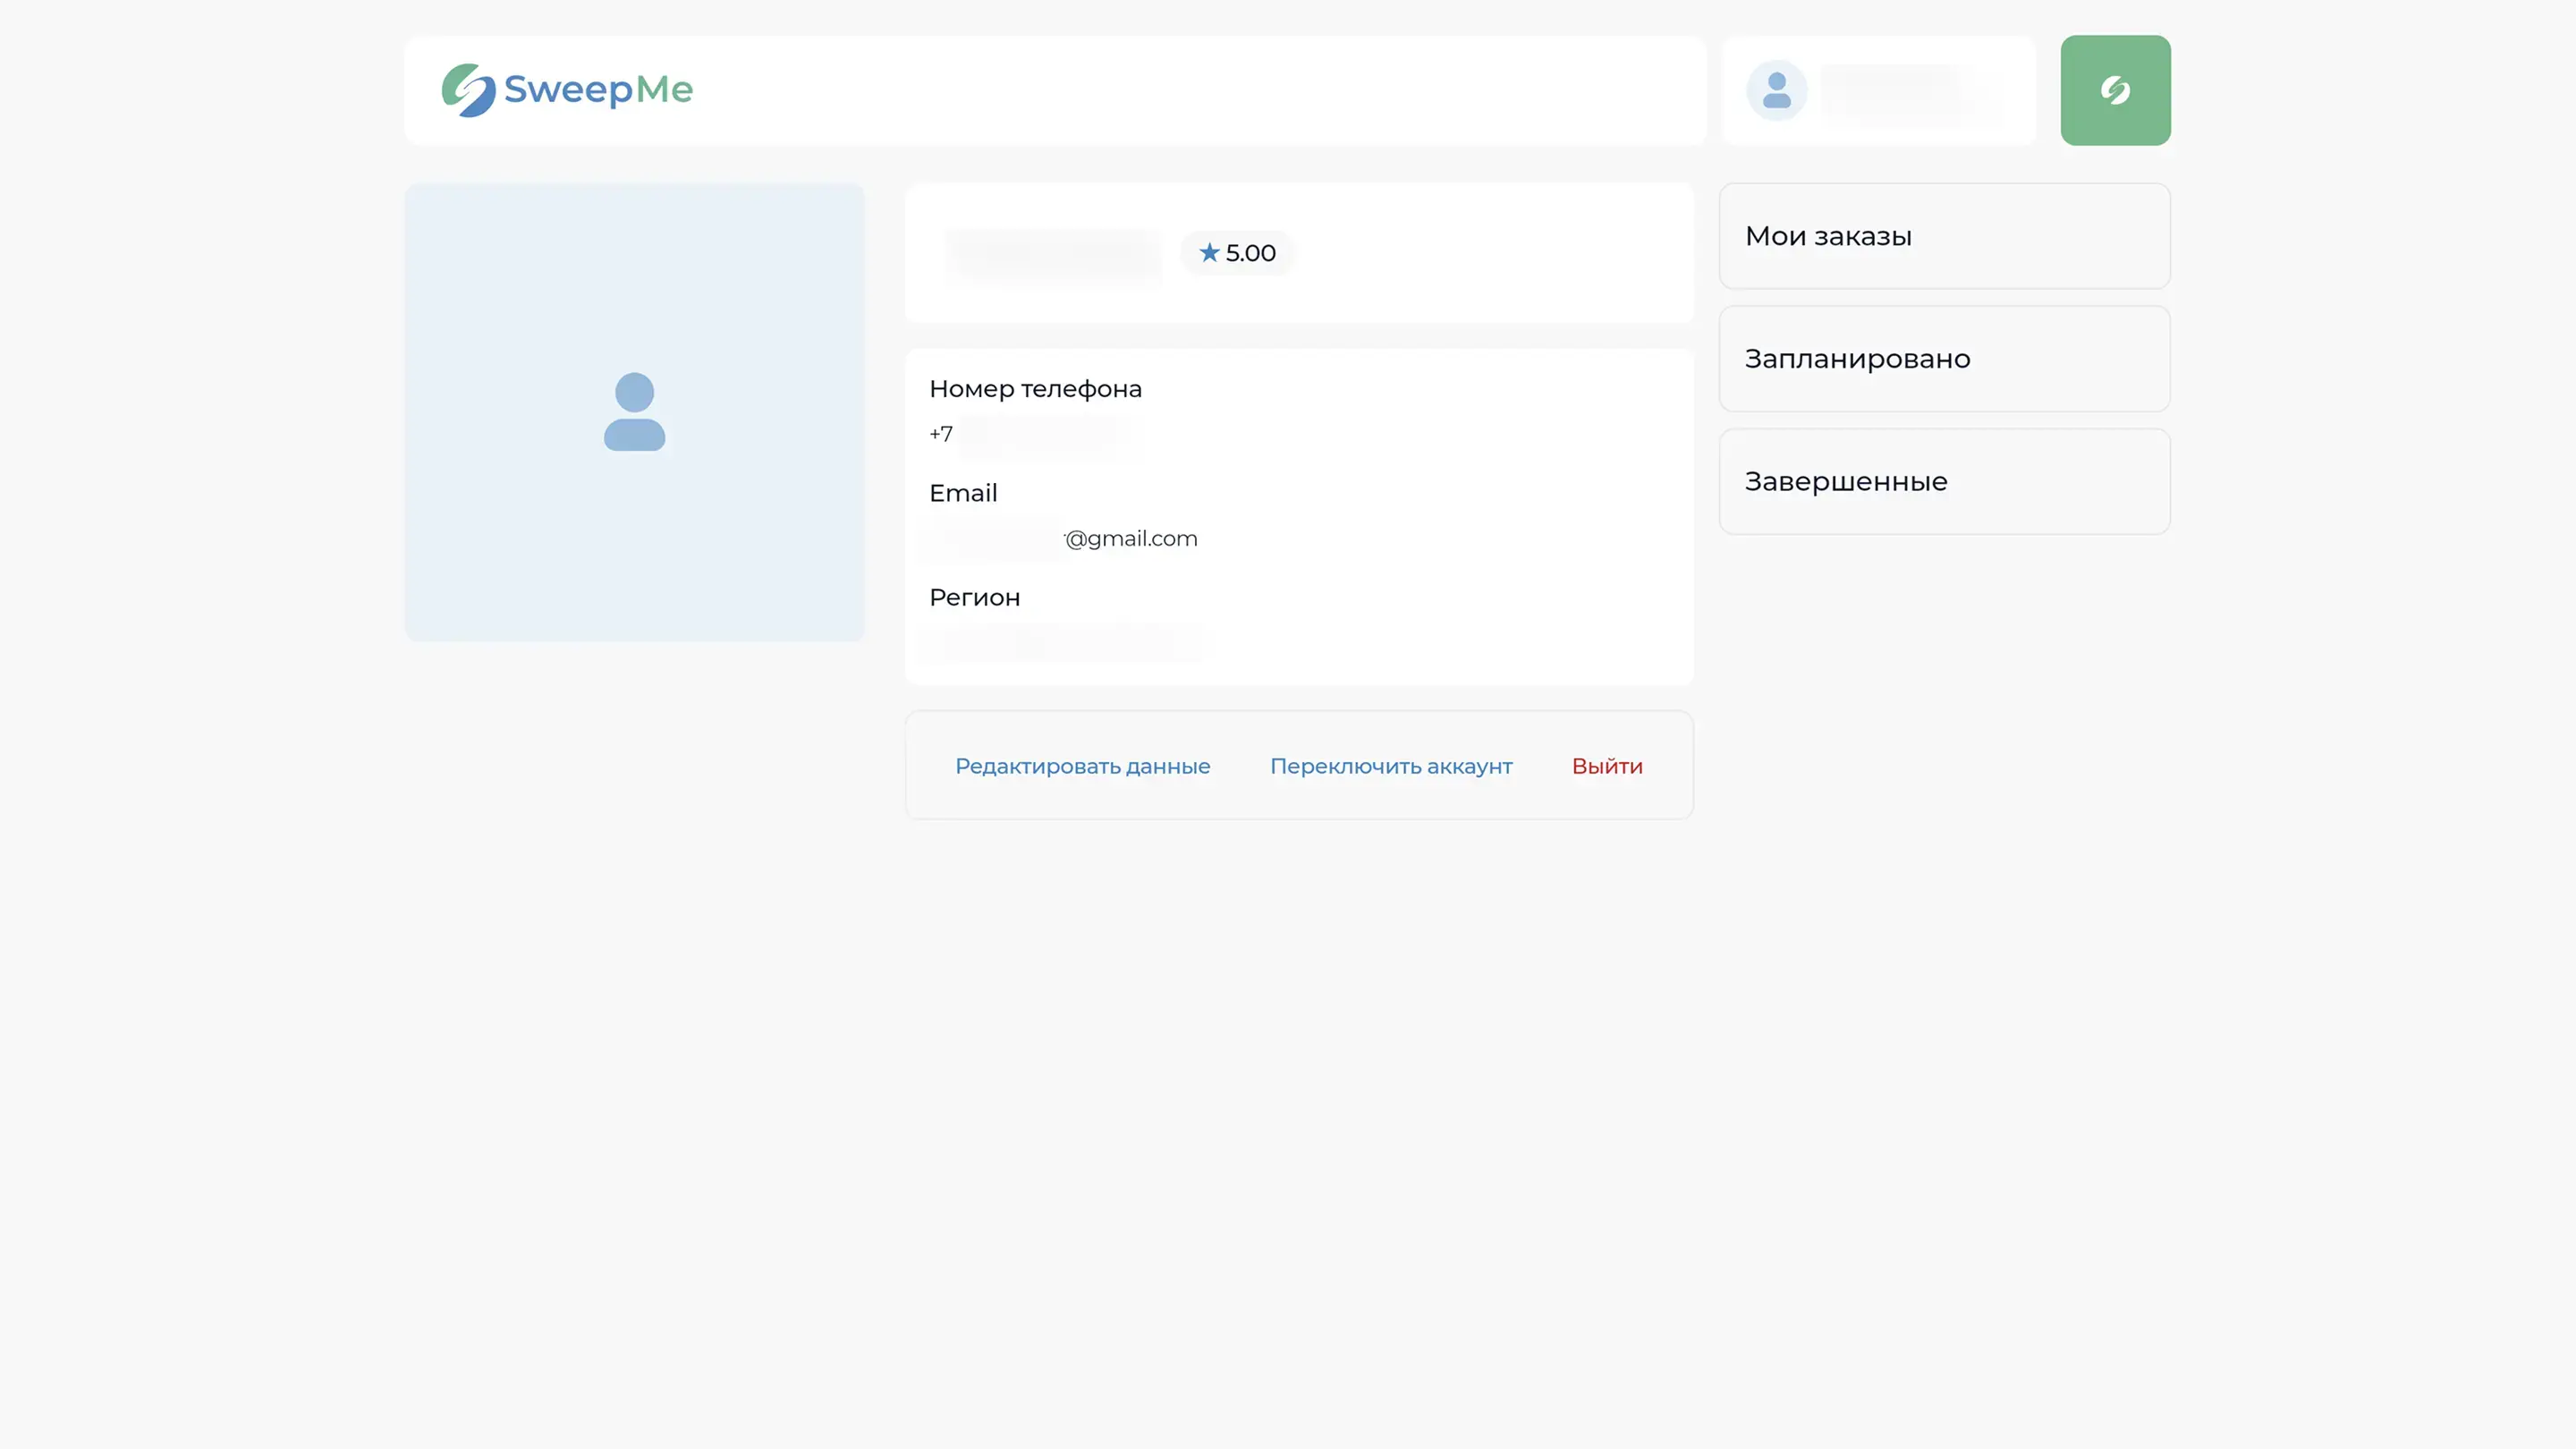Open the Мои заказы section
The width and height of the screenshot is (2576, 1449).
pyautogui.click(x=1943, y=236)
